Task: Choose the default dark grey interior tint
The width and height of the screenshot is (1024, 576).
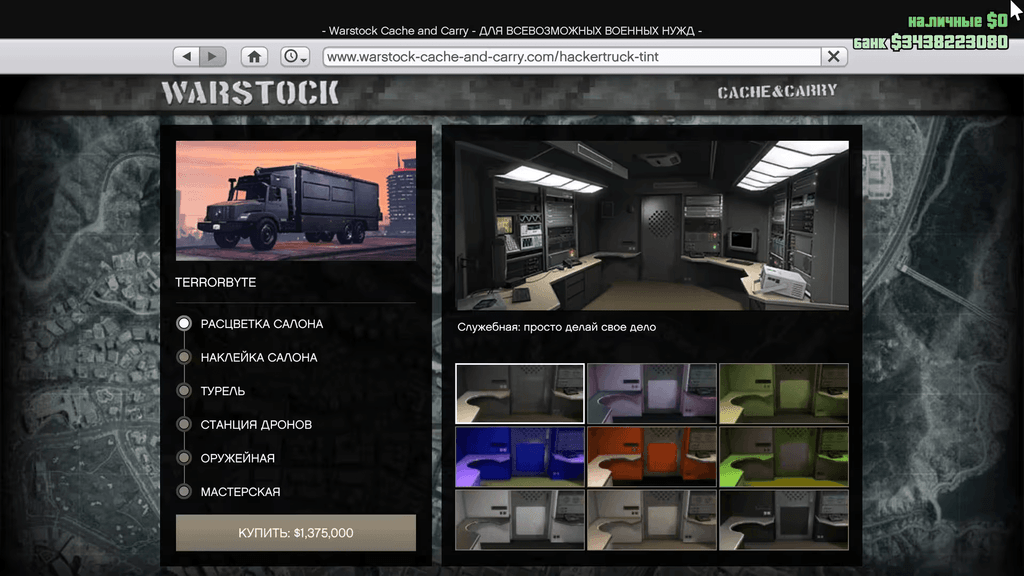Action: pyautogui.click(x=520, y=394)
